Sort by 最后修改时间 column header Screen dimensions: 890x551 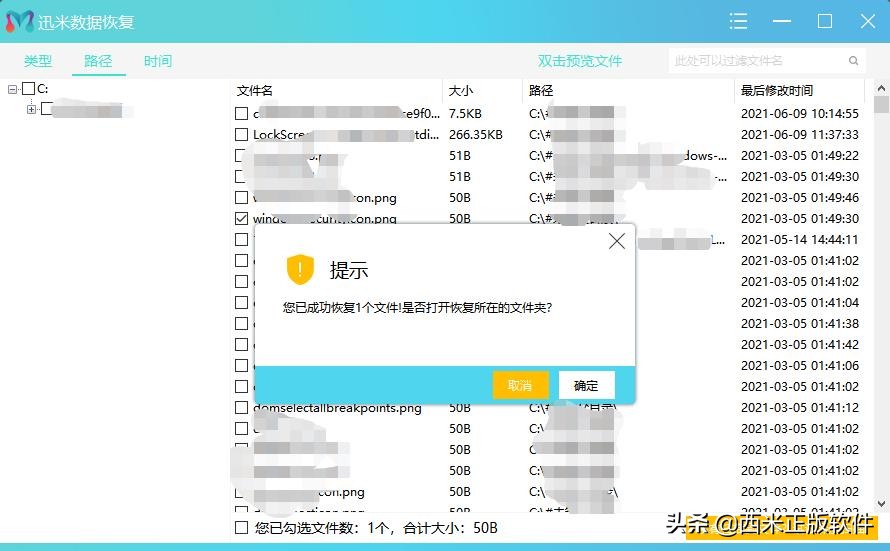776,91
